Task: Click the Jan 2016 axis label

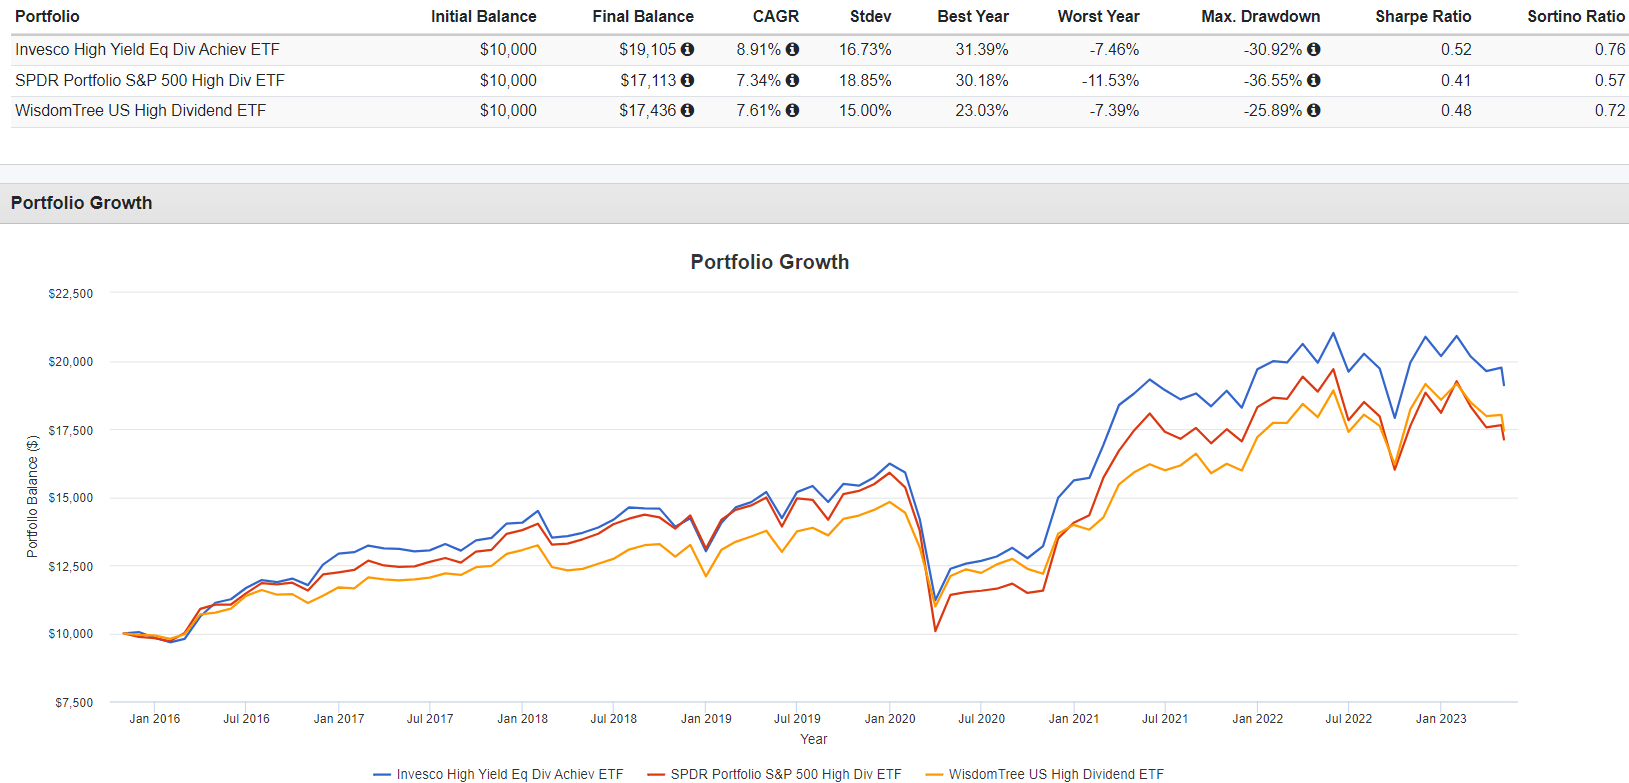Action: [155, 718]
